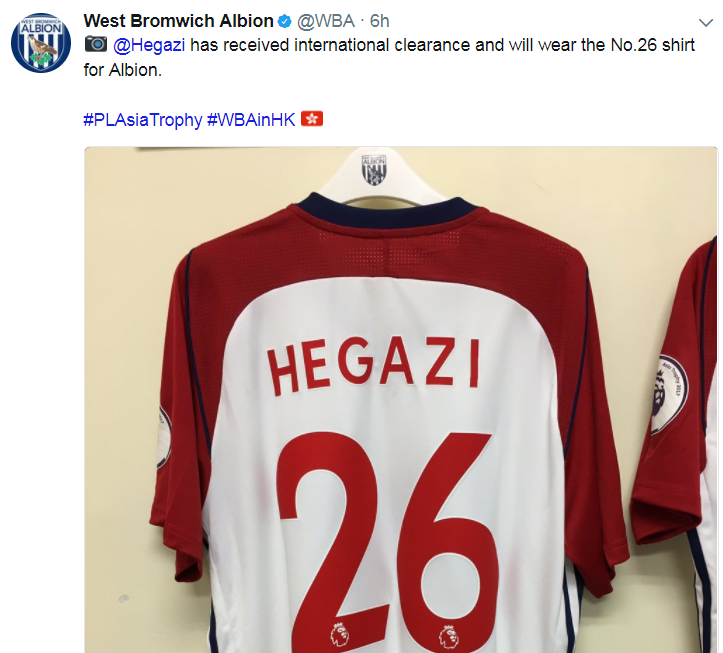Click the Asia Trophy sleeve badge on right shirt

670,394
